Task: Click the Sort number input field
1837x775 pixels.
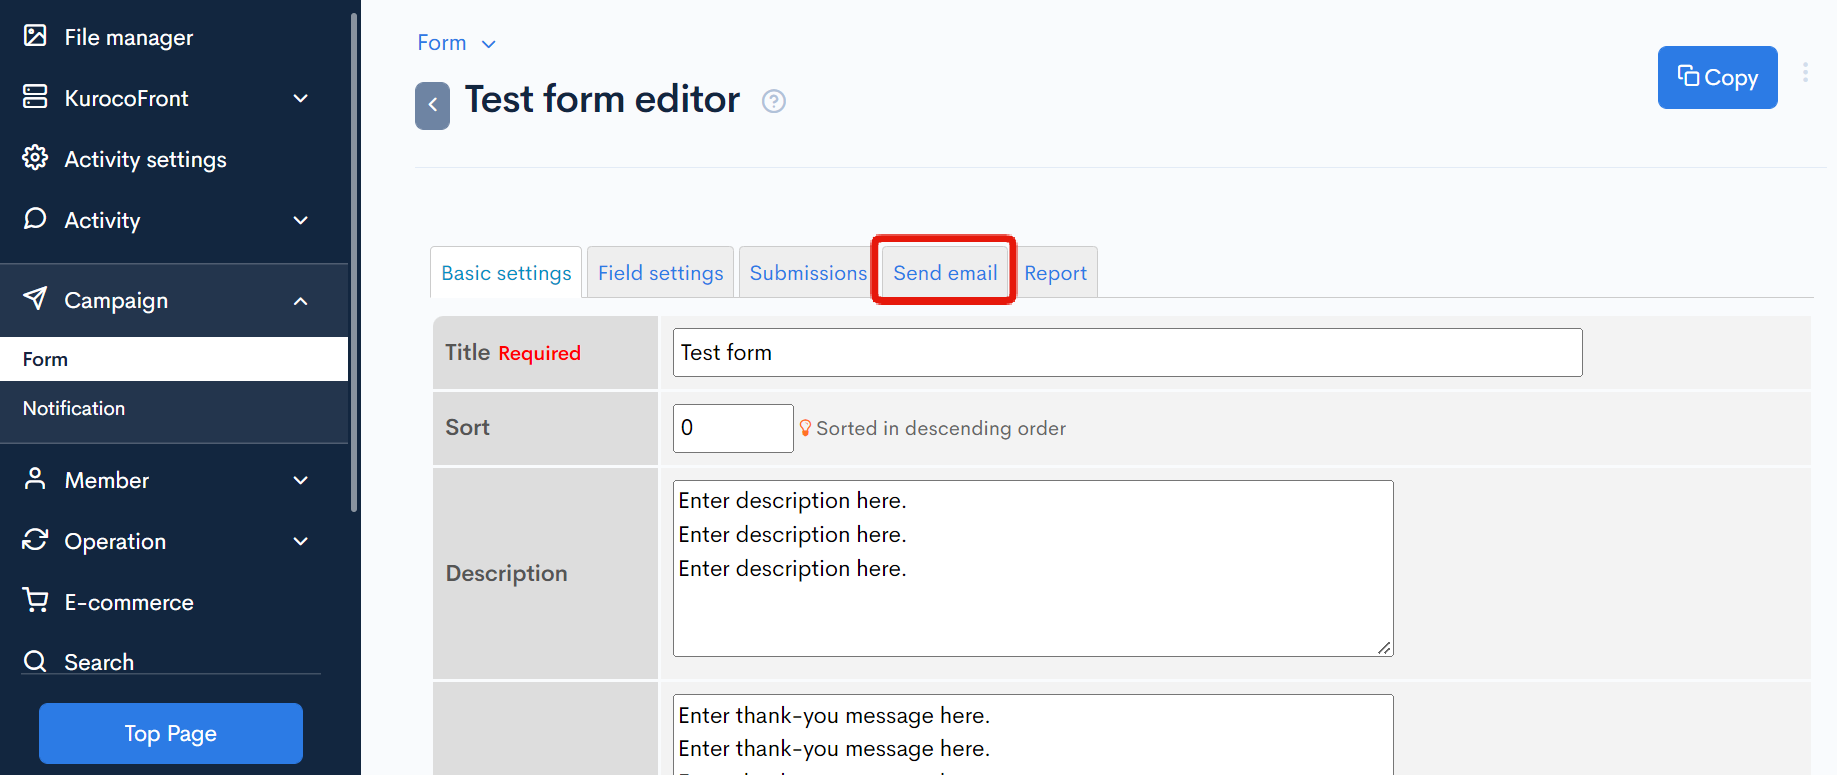Action: (x=733, y=428)
